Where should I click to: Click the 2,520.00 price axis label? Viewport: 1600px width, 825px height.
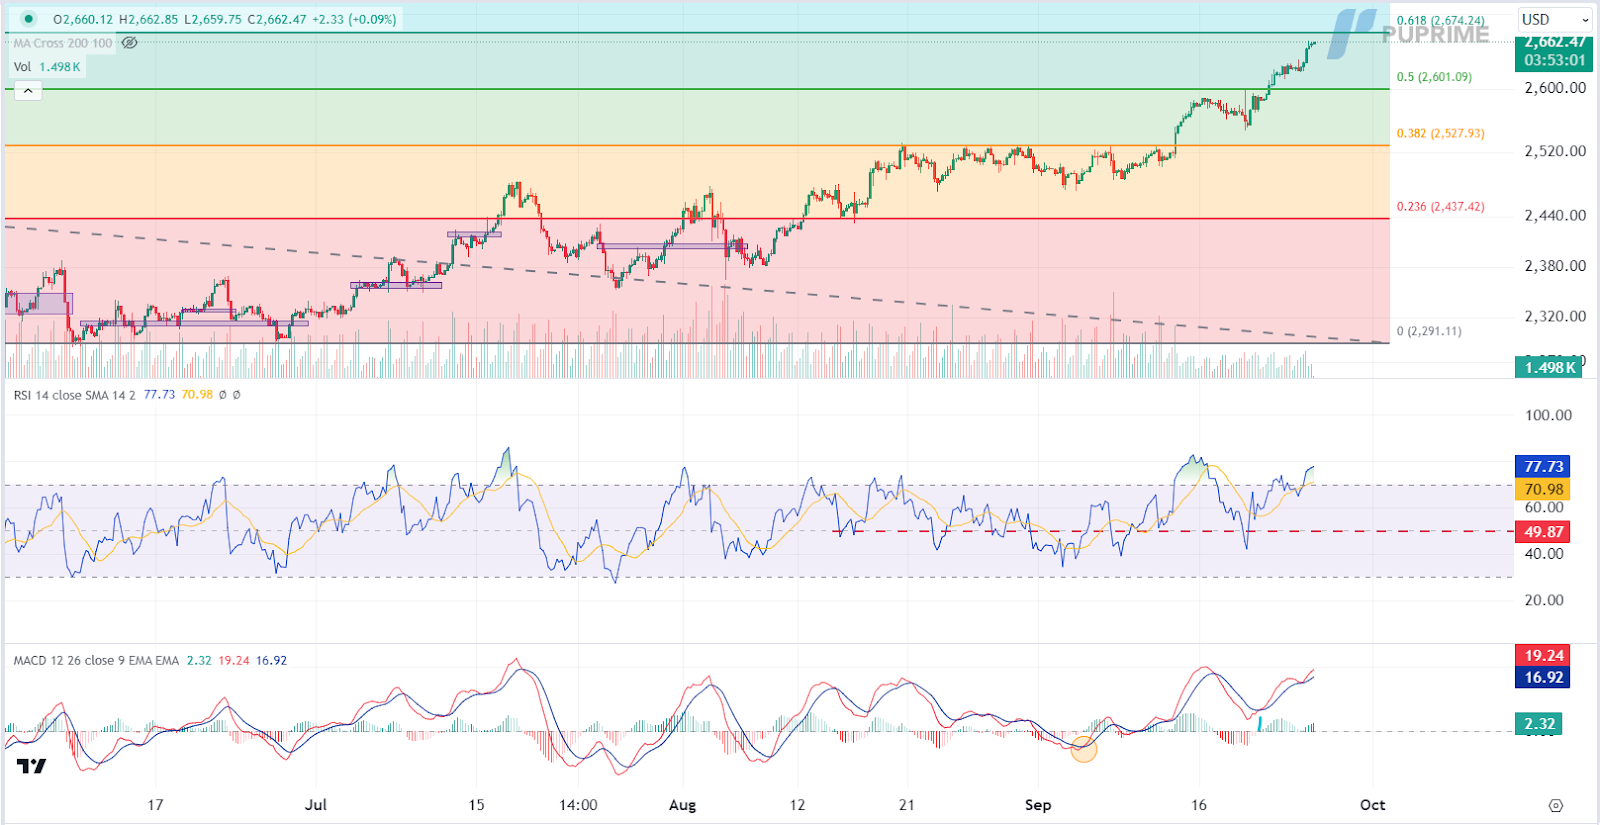[x=1555, y=151]
